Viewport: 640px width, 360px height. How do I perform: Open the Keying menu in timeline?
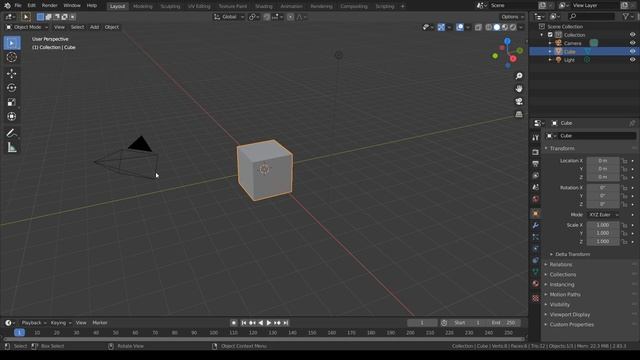point(61,323)
